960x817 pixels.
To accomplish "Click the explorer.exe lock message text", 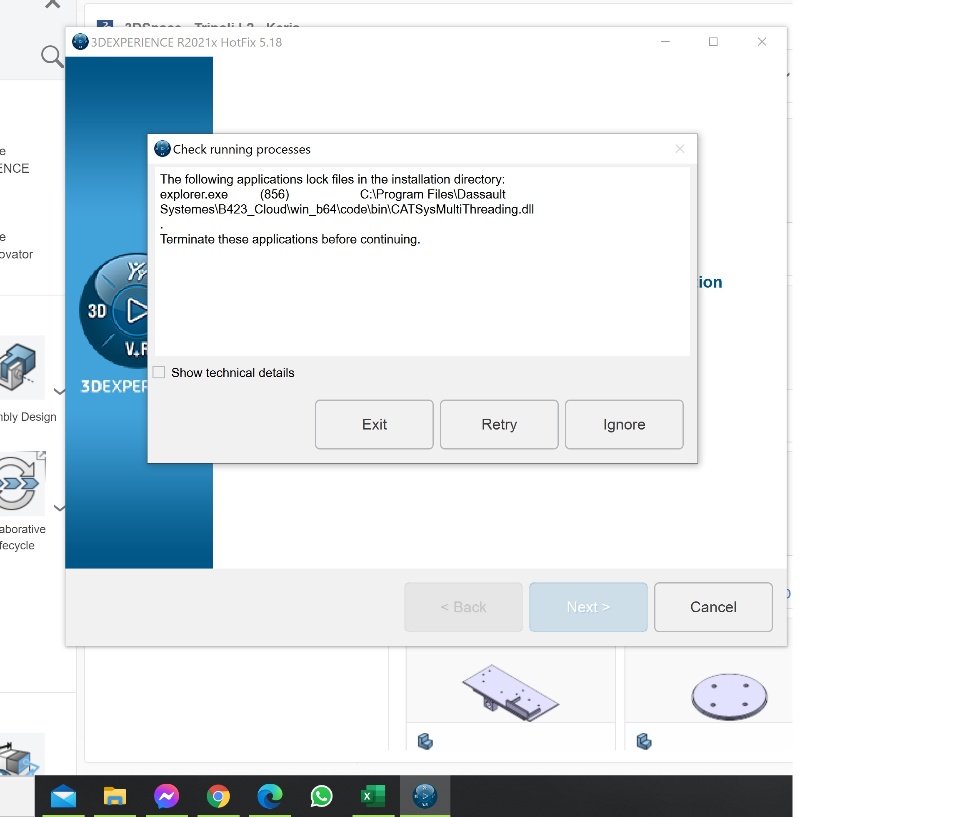I will click(x=347, y=201).
